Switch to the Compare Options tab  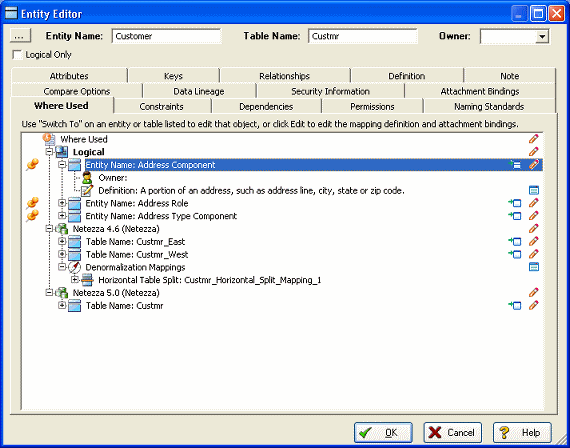coord(77,91)
